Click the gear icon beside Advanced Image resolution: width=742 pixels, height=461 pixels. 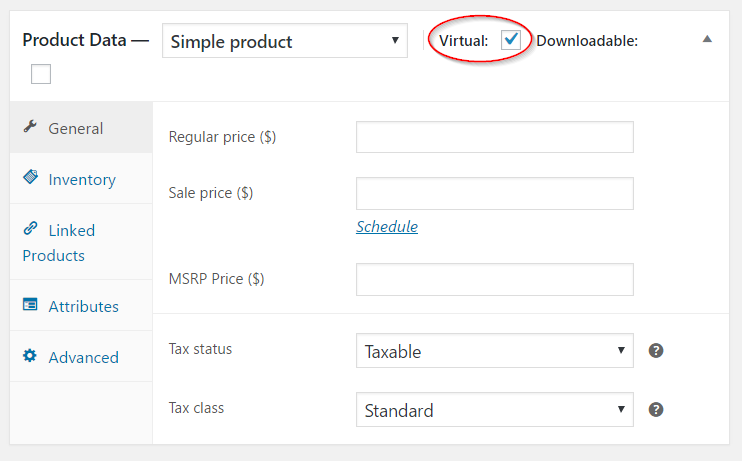coord(30,355)
